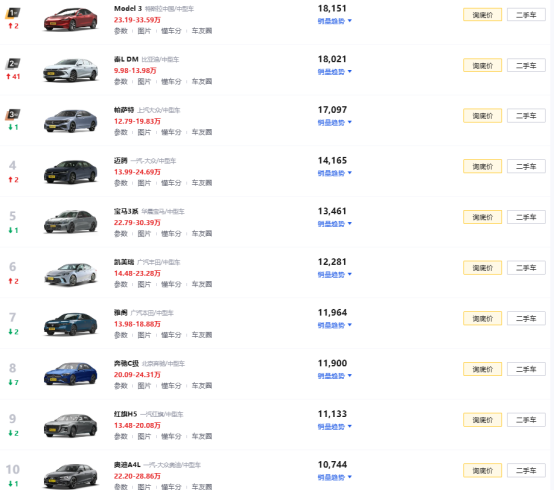Open 图片 link under 帕萨特
The image size is (554, 490).
tap(144, 132)
